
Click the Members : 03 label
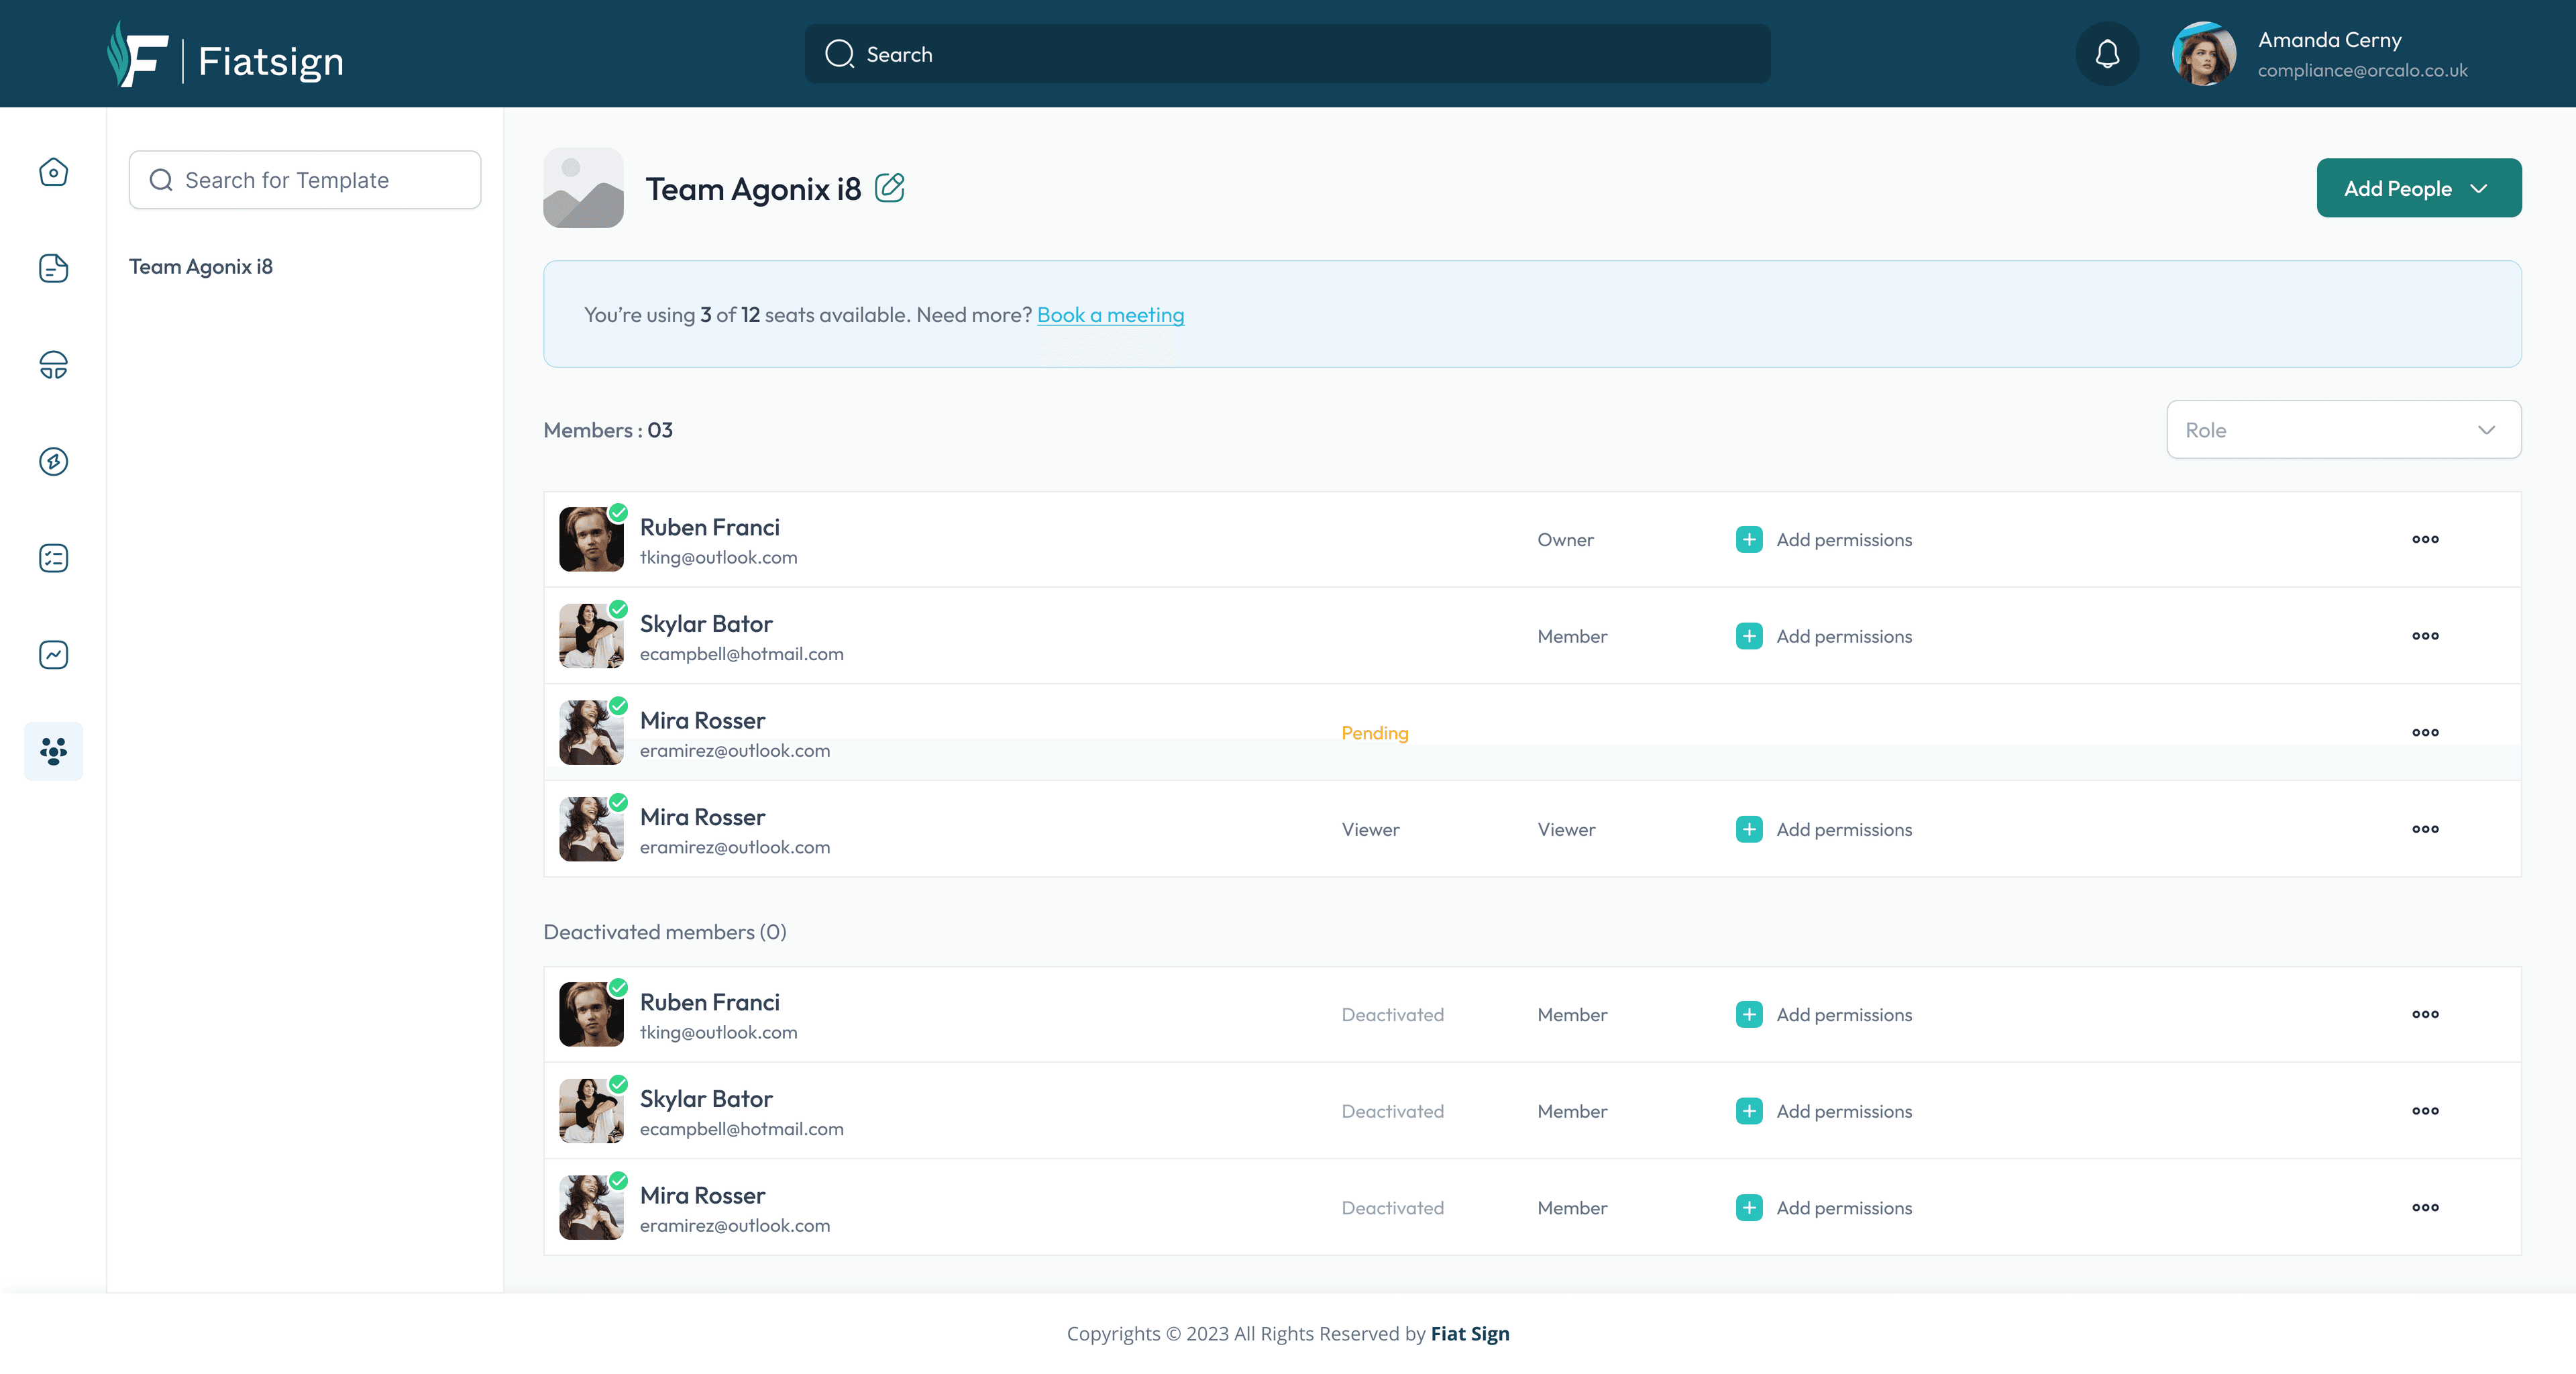coord(608,430)
